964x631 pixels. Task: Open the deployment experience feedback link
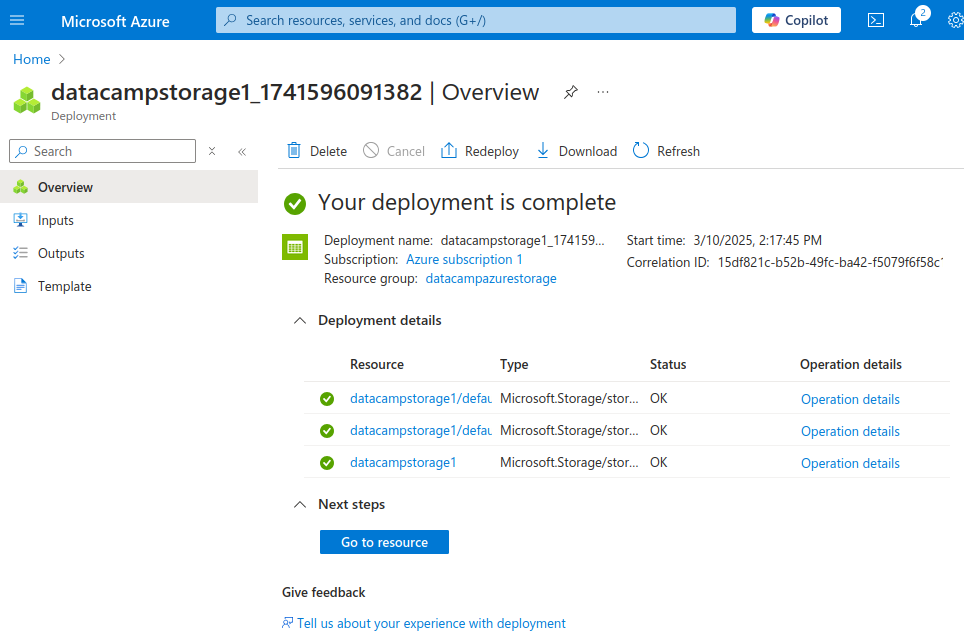point(431,623)
